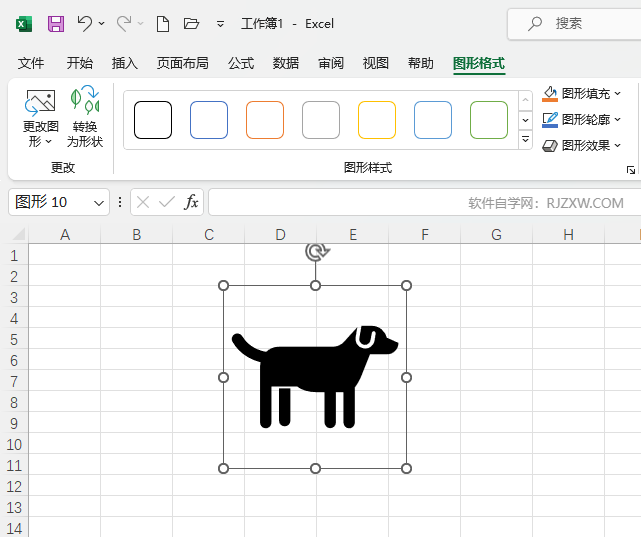Image resolution: width=641 pixels, height=537 pixels.
Task: Open the undo history dropdown arrow
Action: (x=101, y=24)
